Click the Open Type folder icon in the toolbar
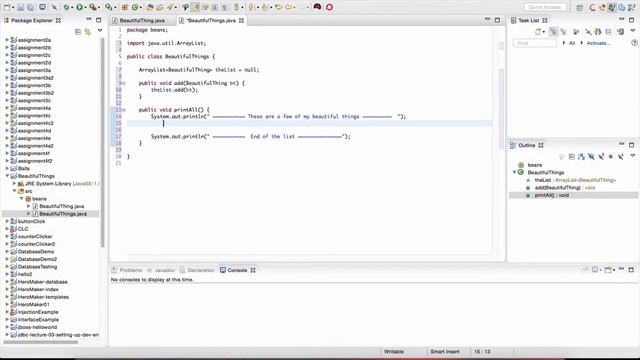The height and width of the screenshot is (360, 640). point(150,7)
